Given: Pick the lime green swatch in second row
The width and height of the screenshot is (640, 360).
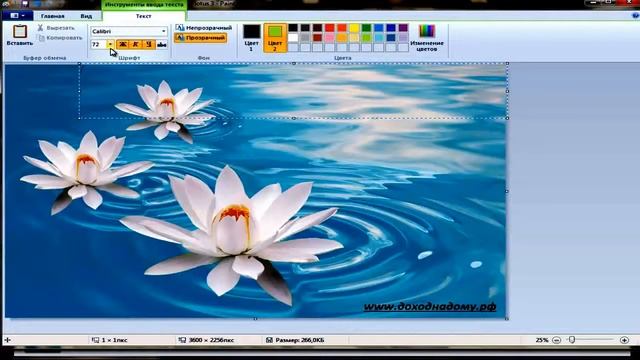Looking at the screenshot, I should (x=367, y=38).
